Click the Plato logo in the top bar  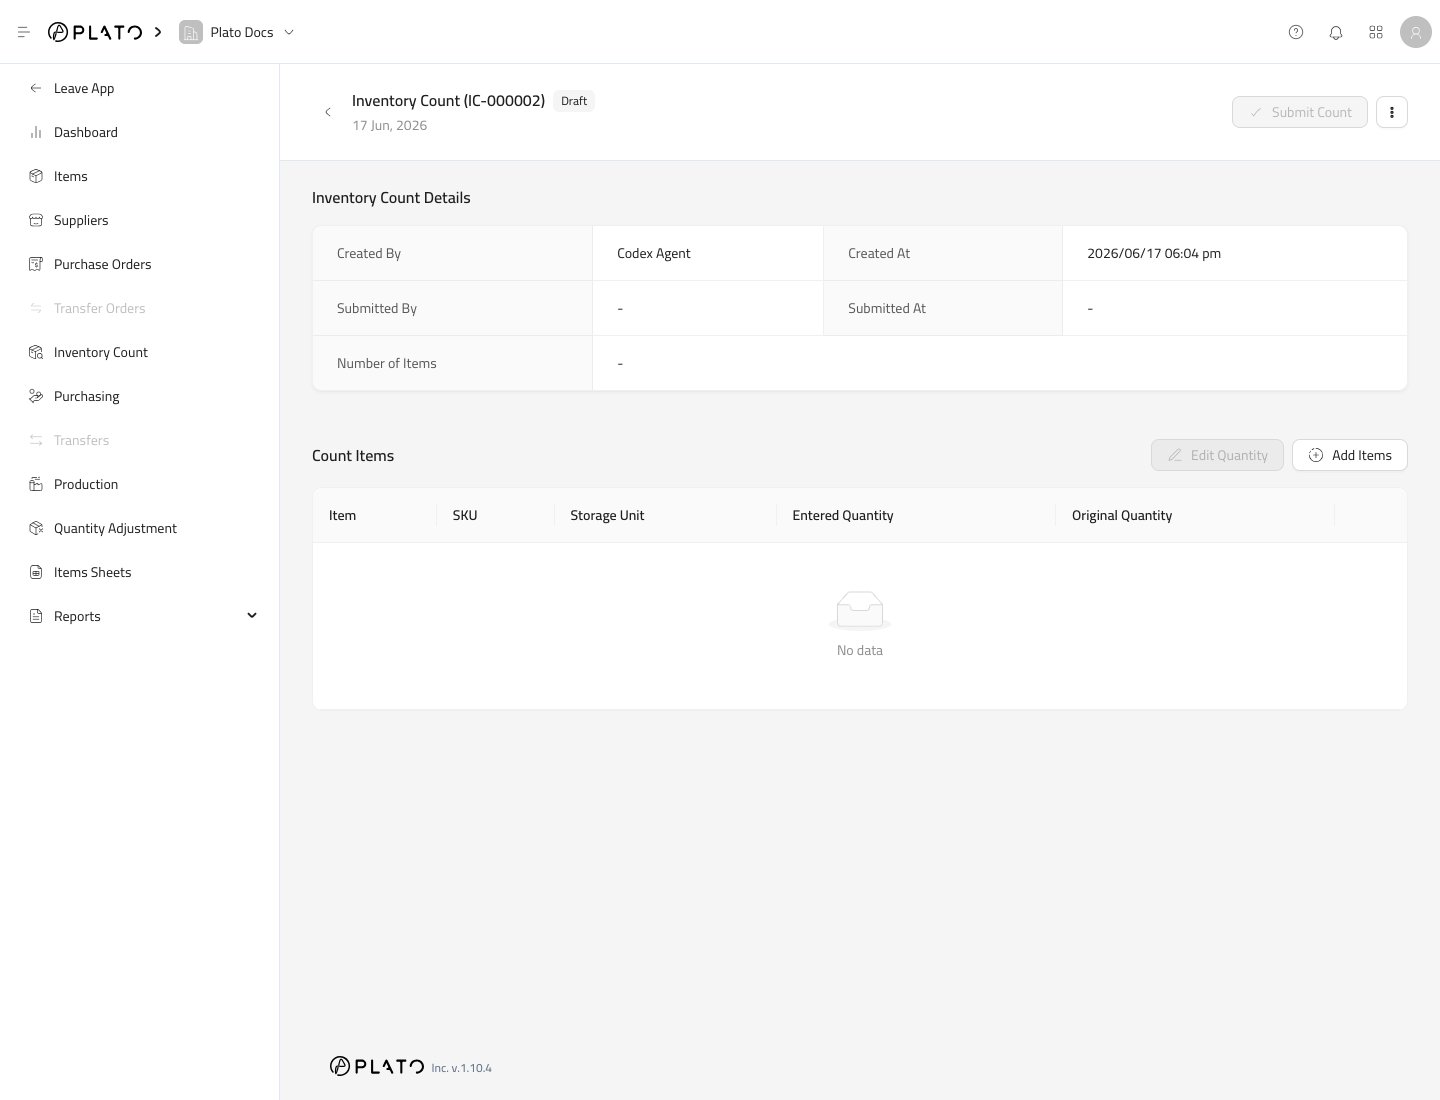pyautogui.click(x=95, y=32)
